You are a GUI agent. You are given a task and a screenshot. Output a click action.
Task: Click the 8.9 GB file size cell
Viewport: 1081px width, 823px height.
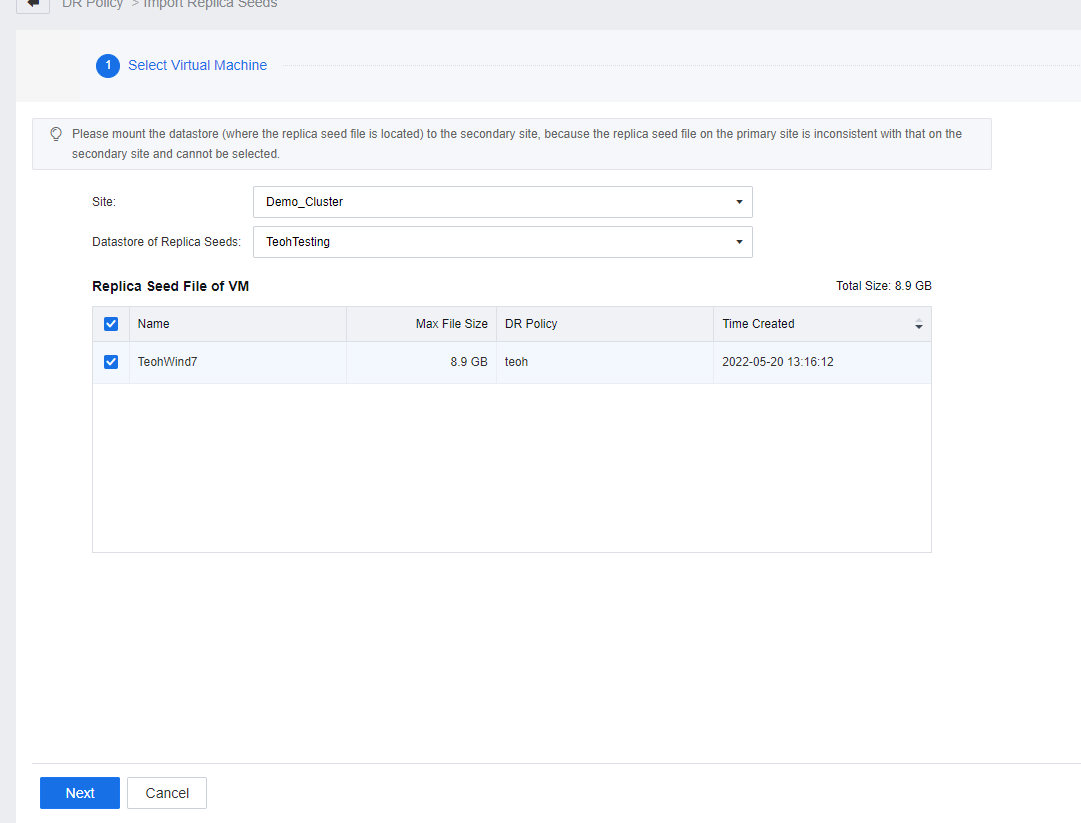(468, 362)
